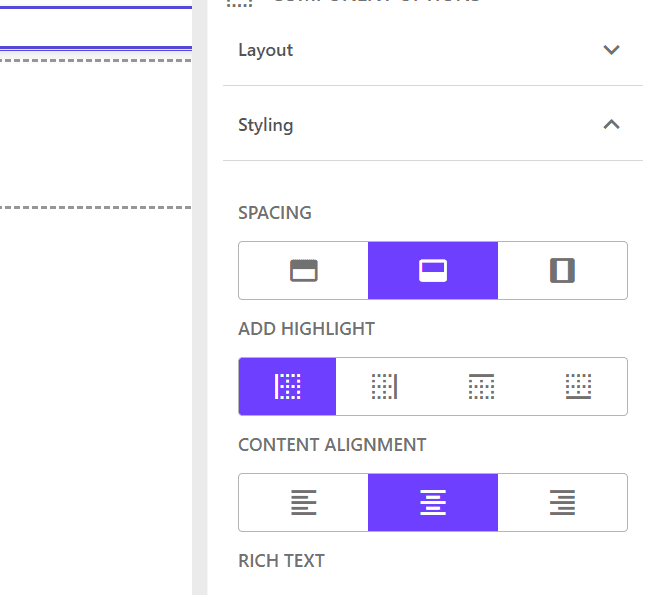Click the Rich Text section label
The image size is (651, 595).
[x=281, y=561]
